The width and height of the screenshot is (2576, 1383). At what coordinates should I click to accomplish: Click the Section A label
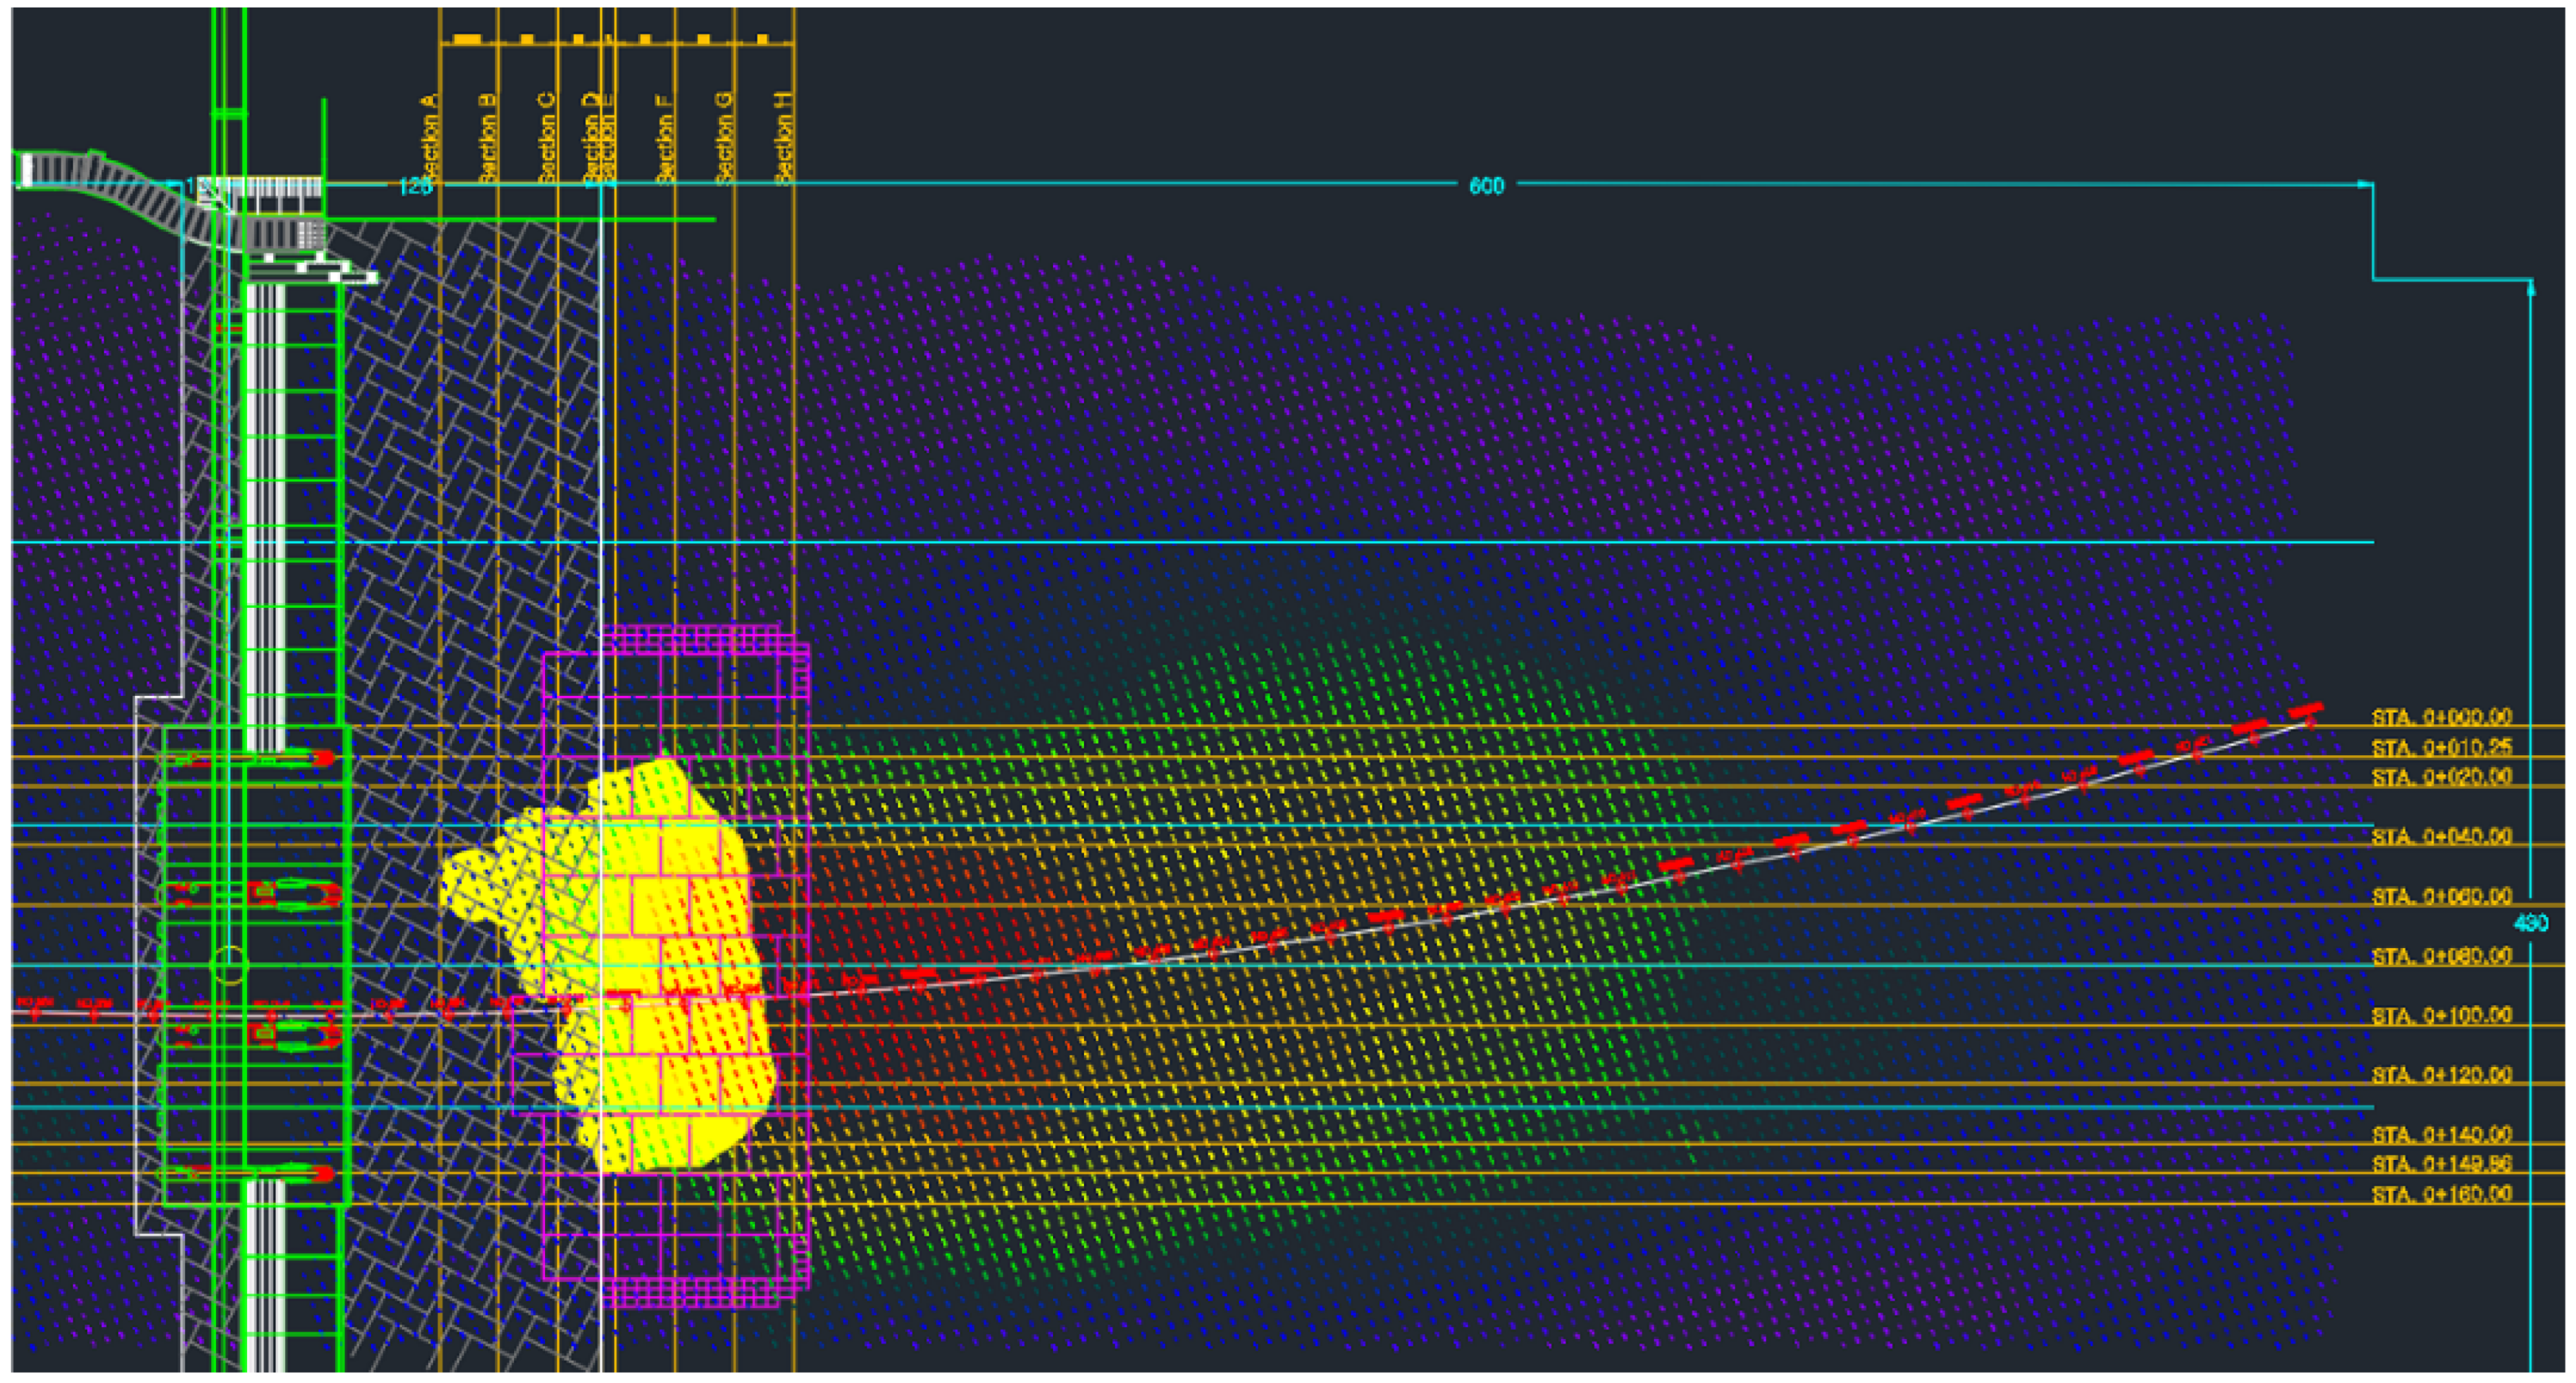[429, 138]
